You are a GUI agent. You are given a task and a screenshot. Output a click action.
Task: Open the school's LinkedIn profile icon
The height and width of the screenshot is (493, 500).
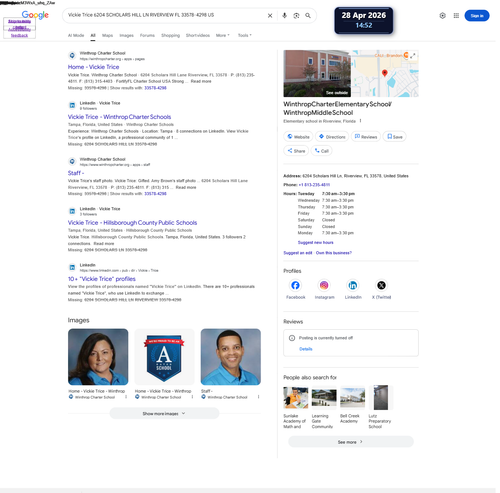353,285
